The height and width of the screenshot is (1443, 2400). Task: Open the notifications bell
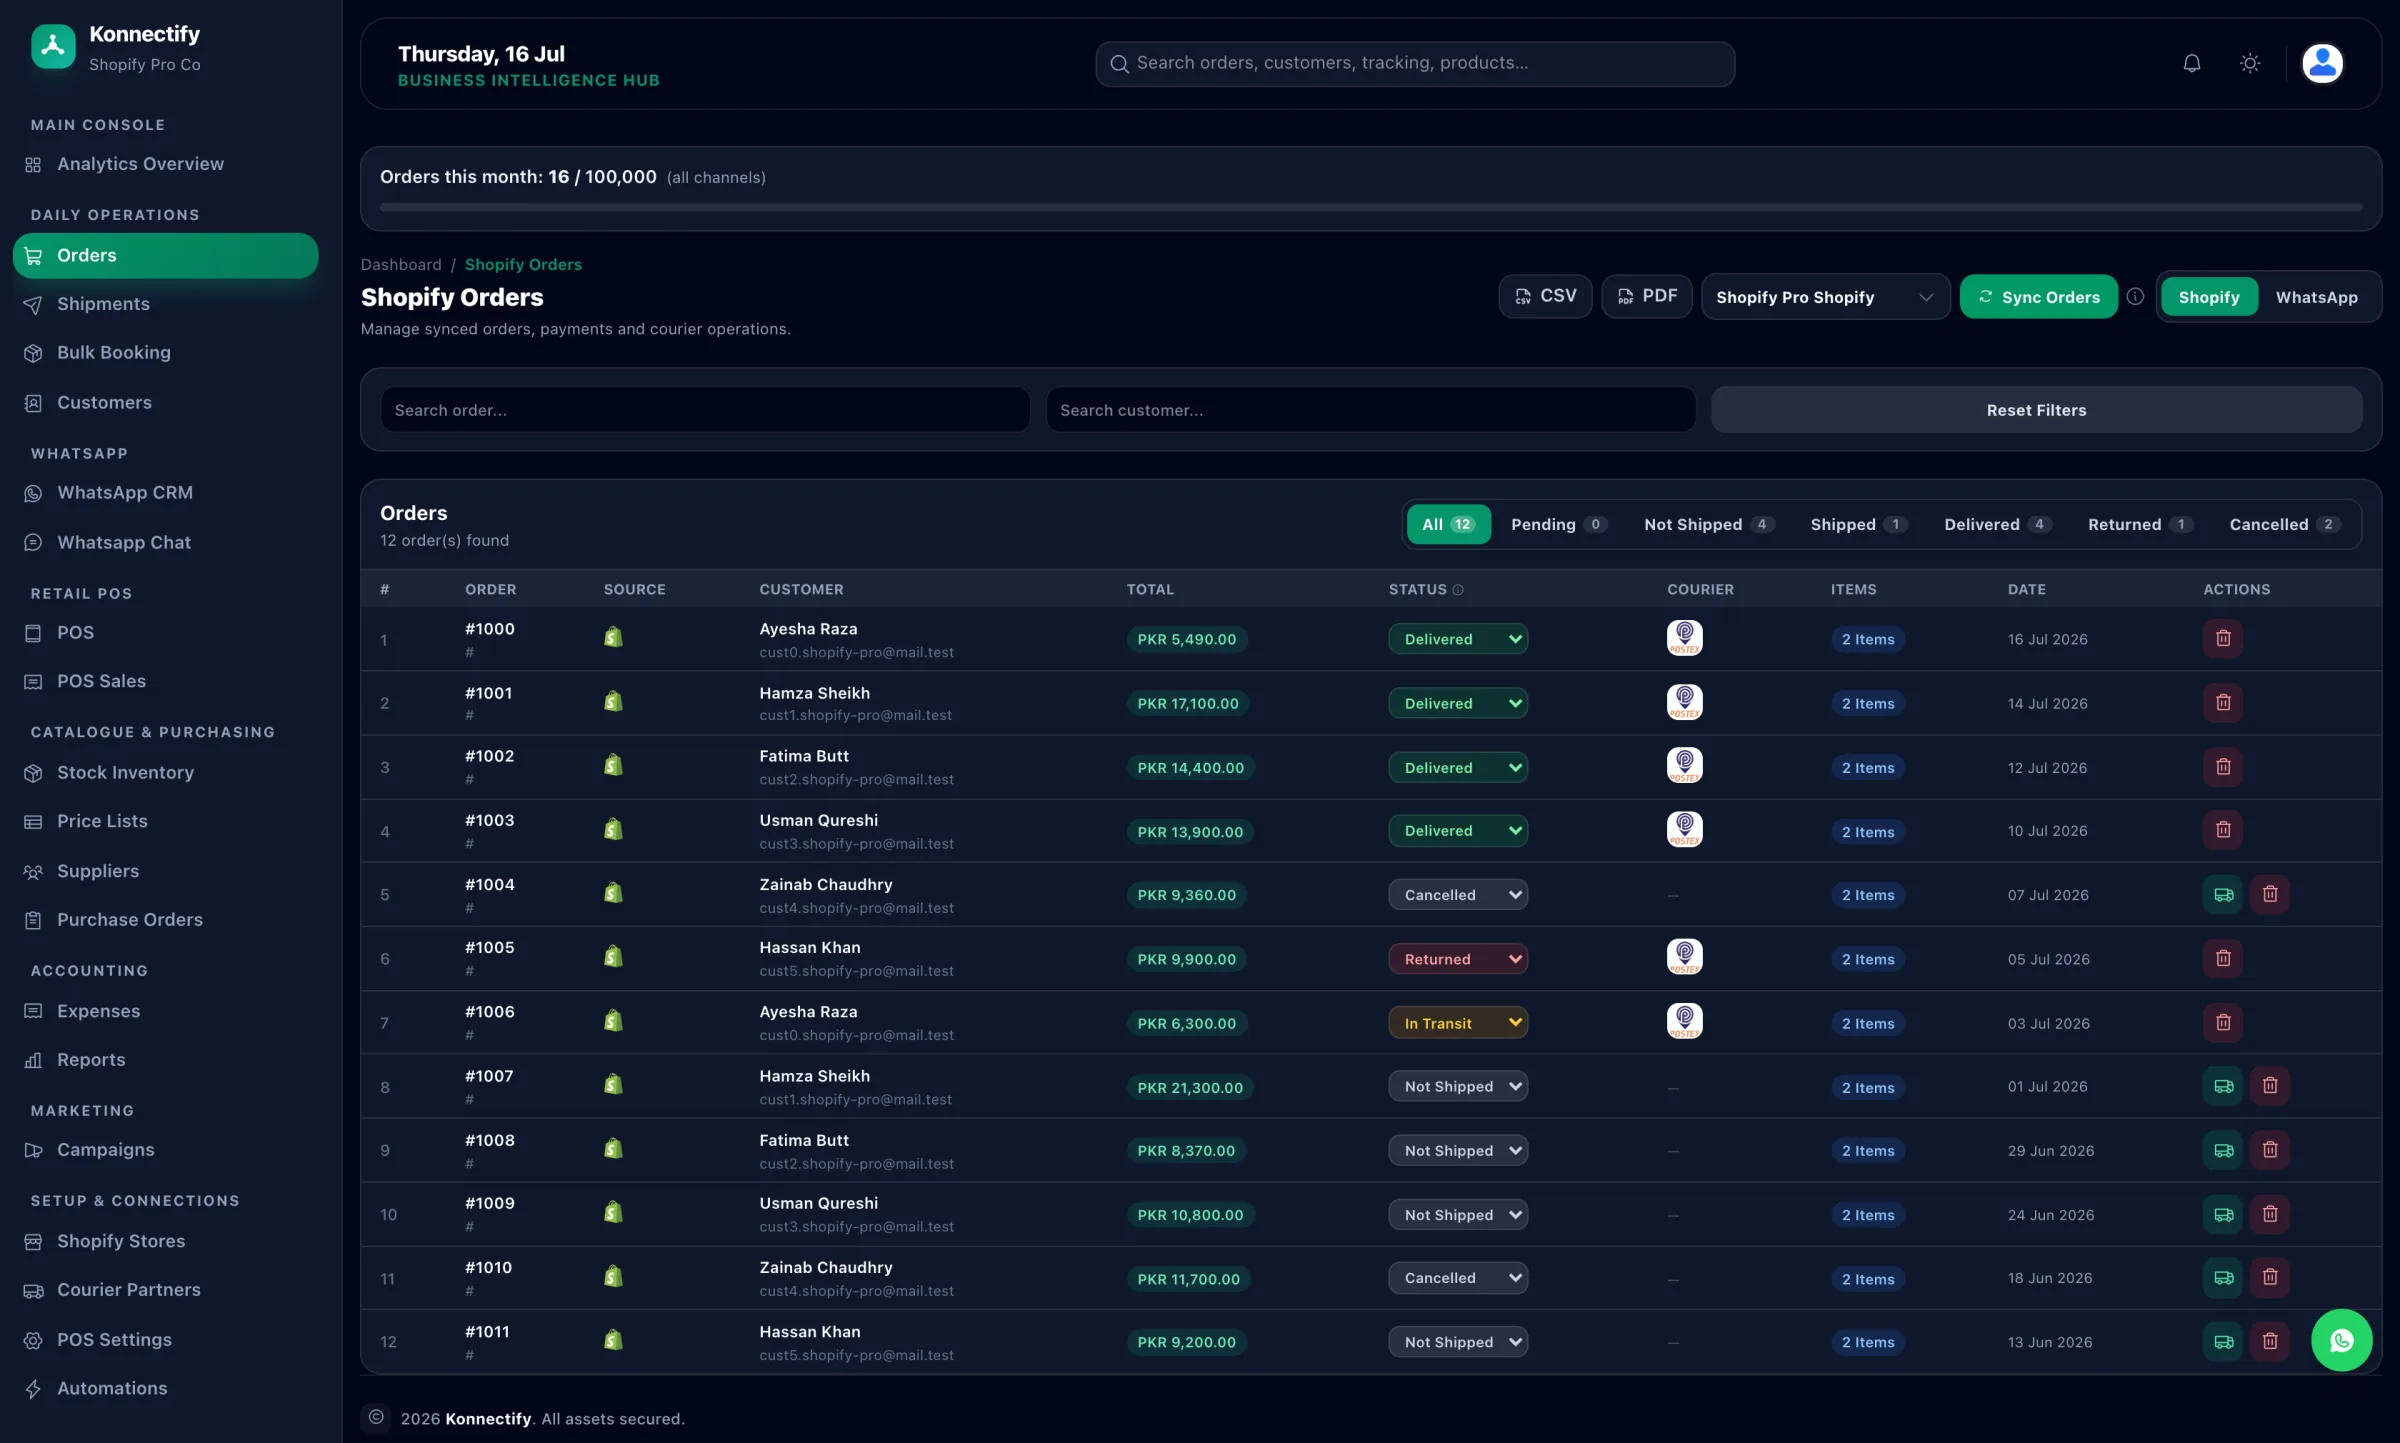click(x=2191, y=63)
